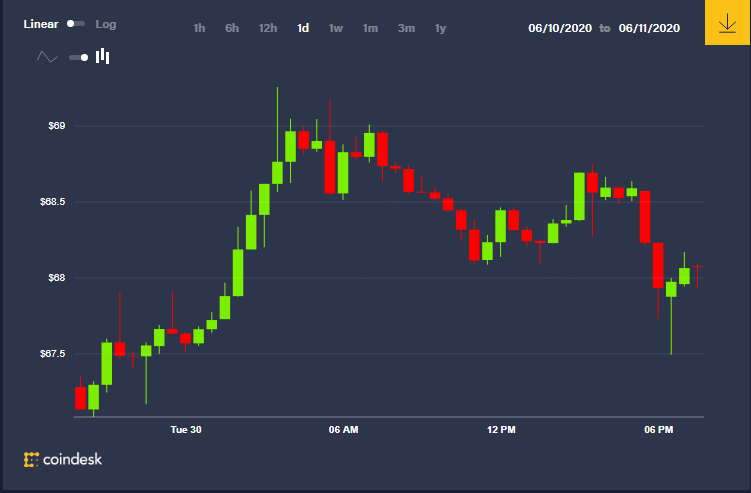Switch to the 3m timeframe
The width and height of the screenshot is (751, 493).
(x=406, y=28)
